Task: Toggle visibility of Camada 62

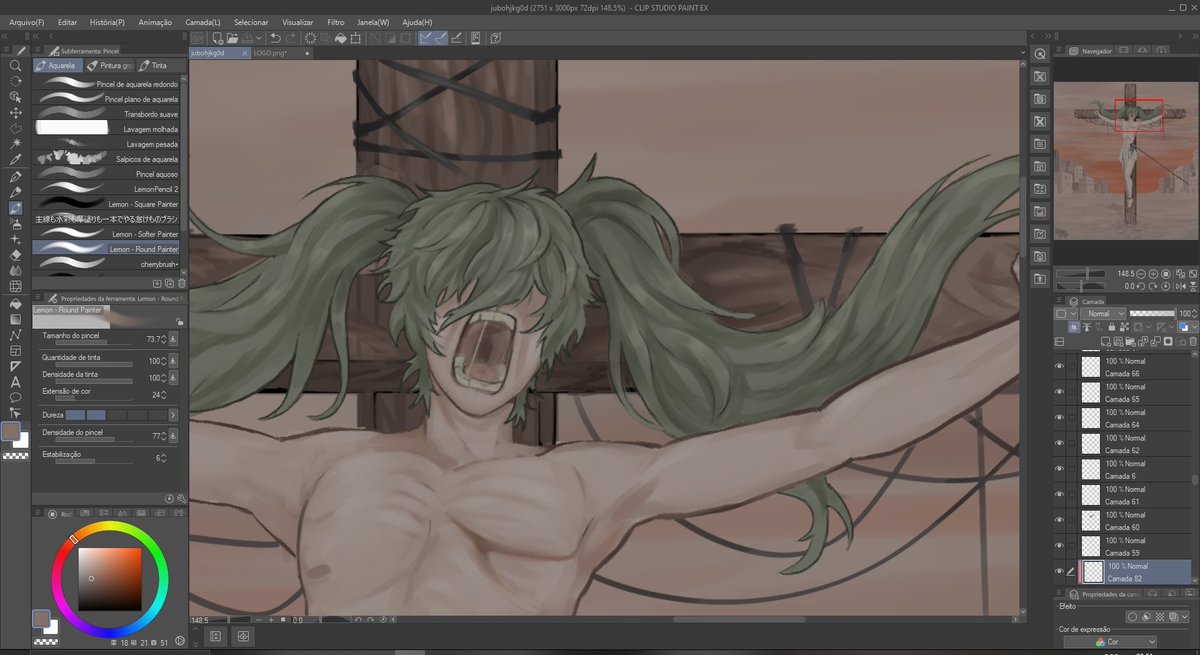Action: coord(1059,444)
